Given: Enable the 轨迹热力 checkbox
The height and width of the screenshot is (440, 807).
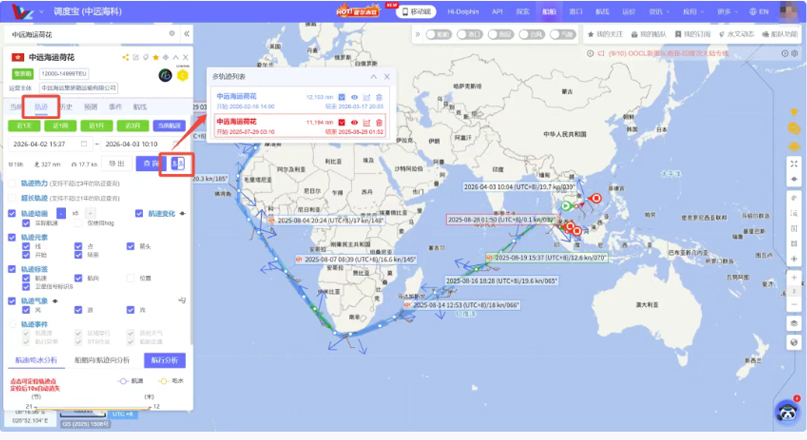Looking at the screenshot, I should pos(13,184).
